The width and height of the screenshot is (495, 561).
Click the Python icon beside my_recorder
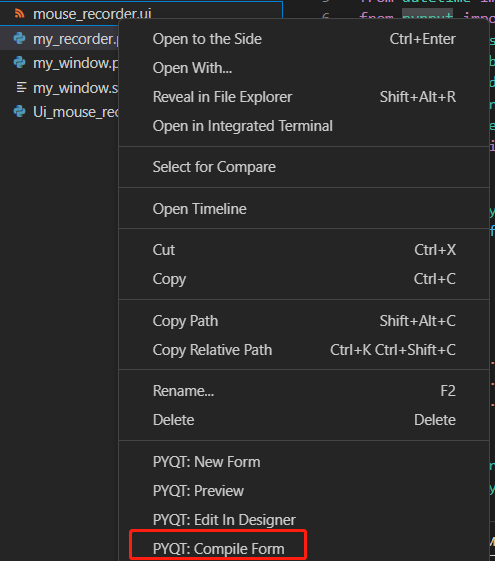(19, 38)
